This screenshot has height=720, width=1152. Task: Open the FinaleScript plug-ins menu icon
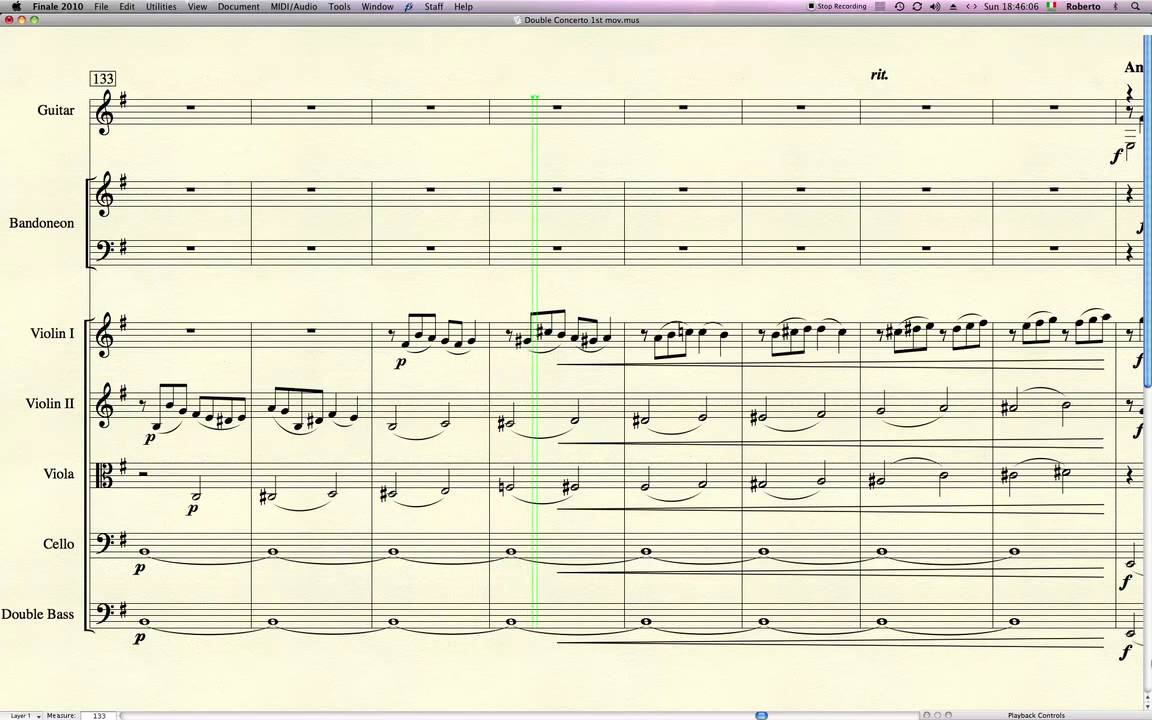[x=409, y=7]
